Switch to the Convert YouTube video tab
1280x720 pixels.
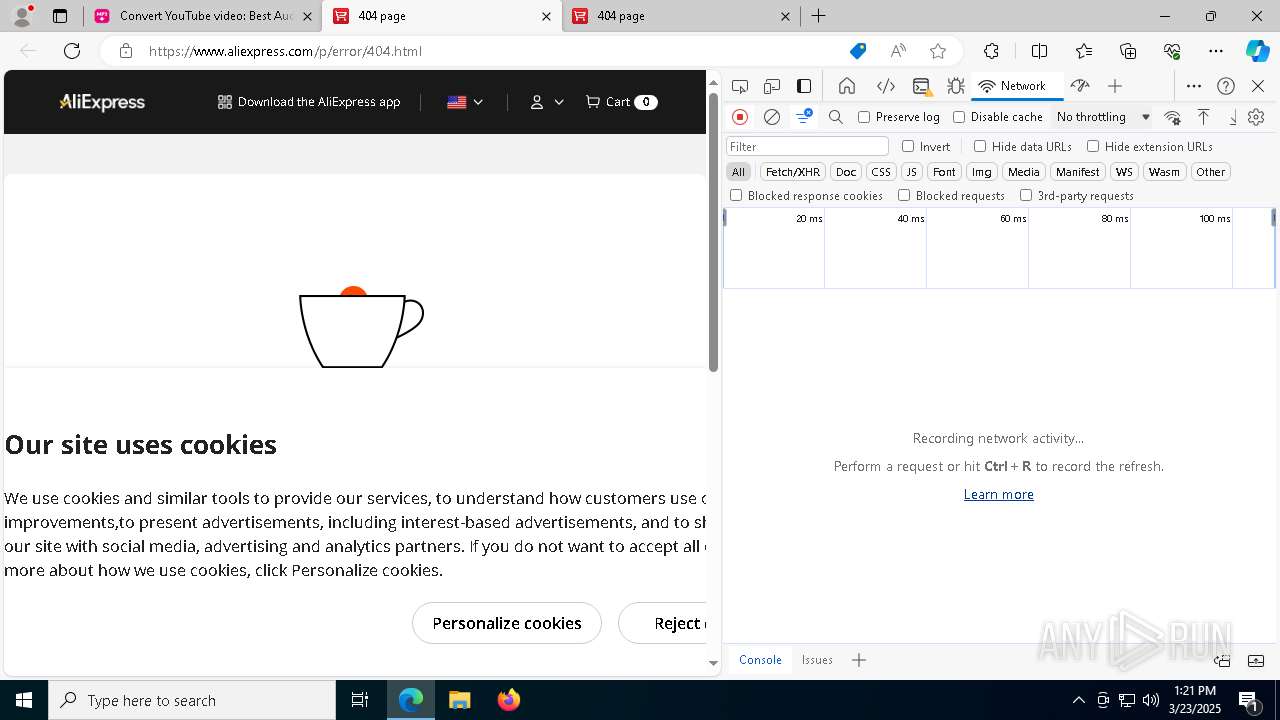point(204,16)
